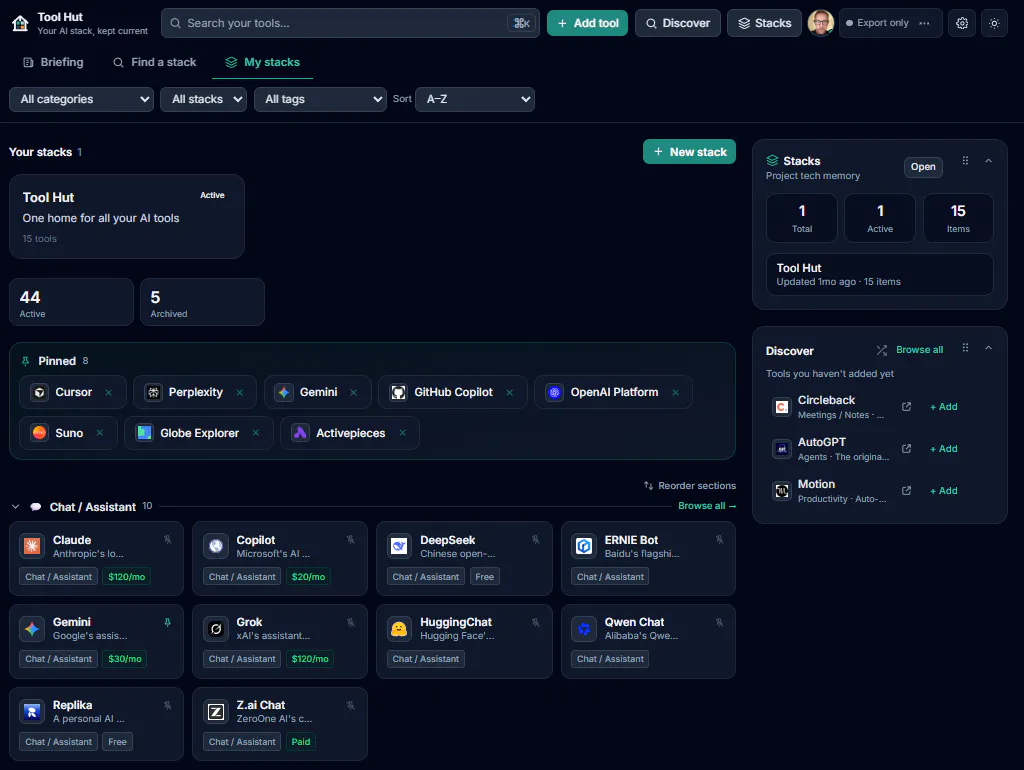Toggle pin on the DeepSeek card
The height and width of the screenshot is (770, 1024).
point(536,539)
